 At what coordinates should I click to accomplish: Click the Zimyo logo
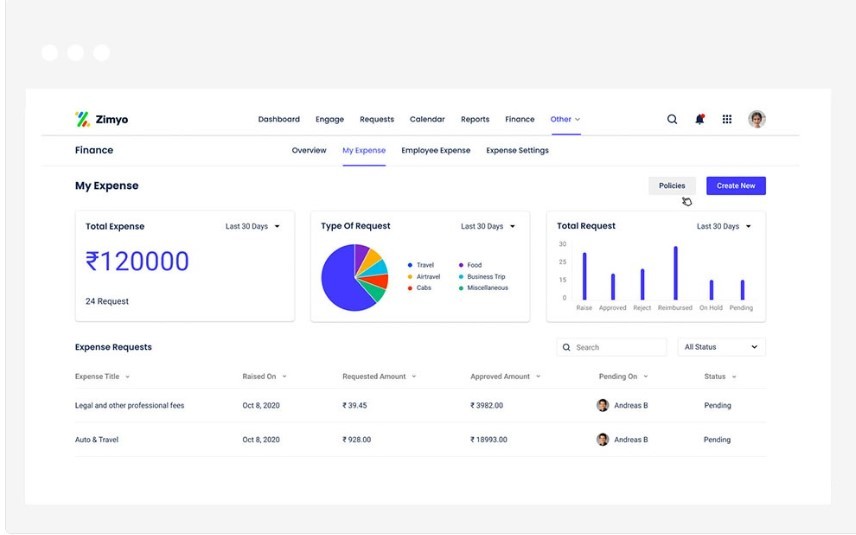point(102,119)
